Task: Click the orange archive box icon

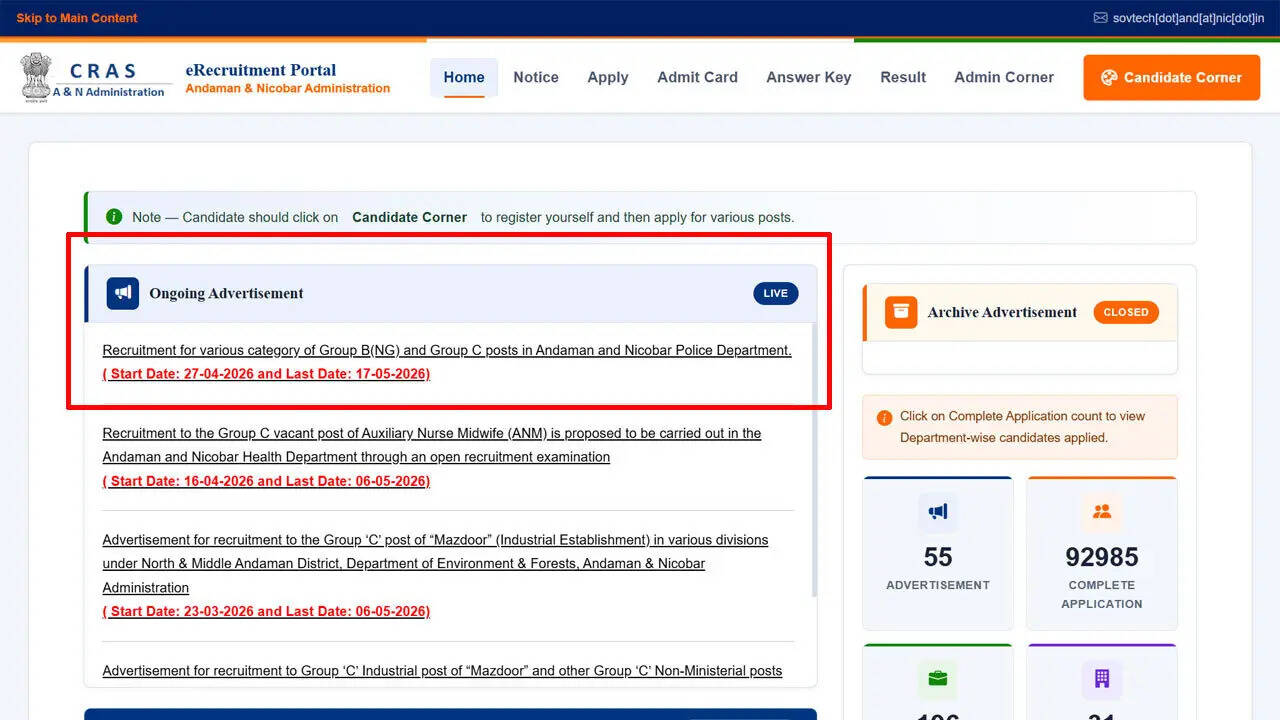Action: click(x=900, y=312)
